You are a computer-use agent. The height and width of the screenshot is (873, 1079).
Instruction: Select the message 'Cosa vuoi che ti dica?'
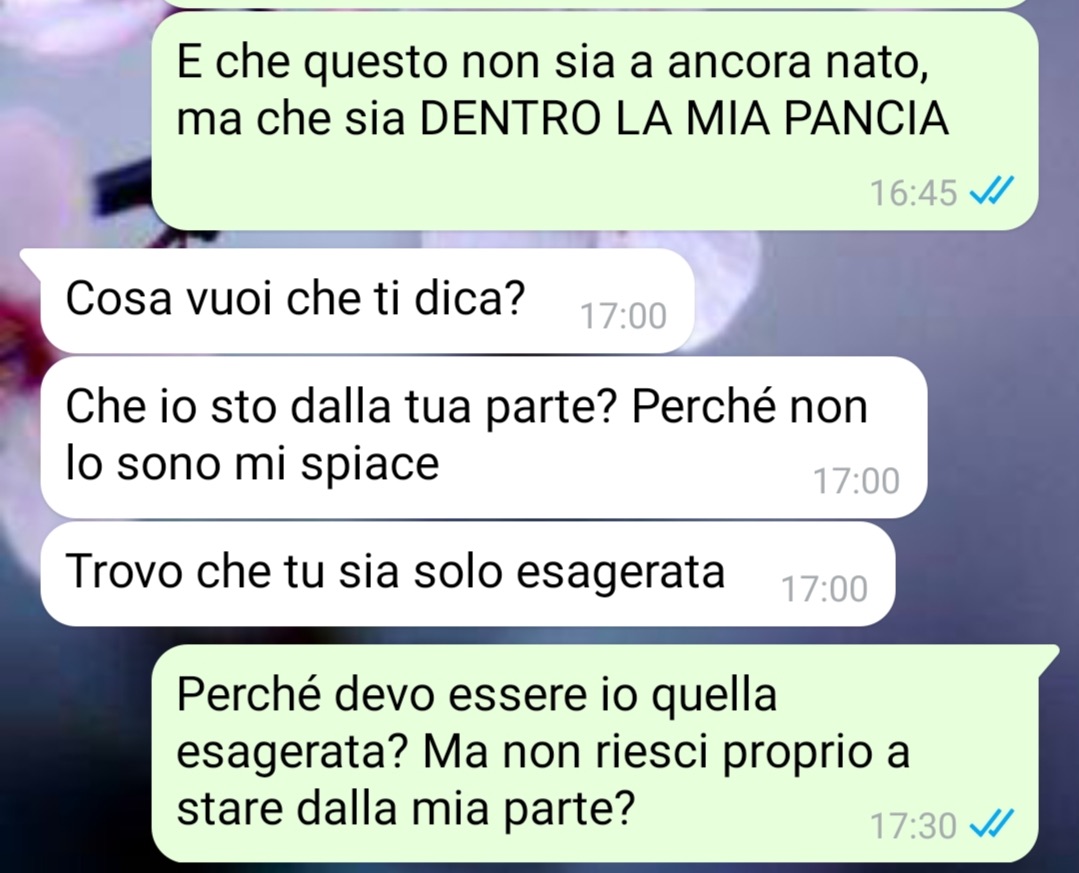[367, 301]
